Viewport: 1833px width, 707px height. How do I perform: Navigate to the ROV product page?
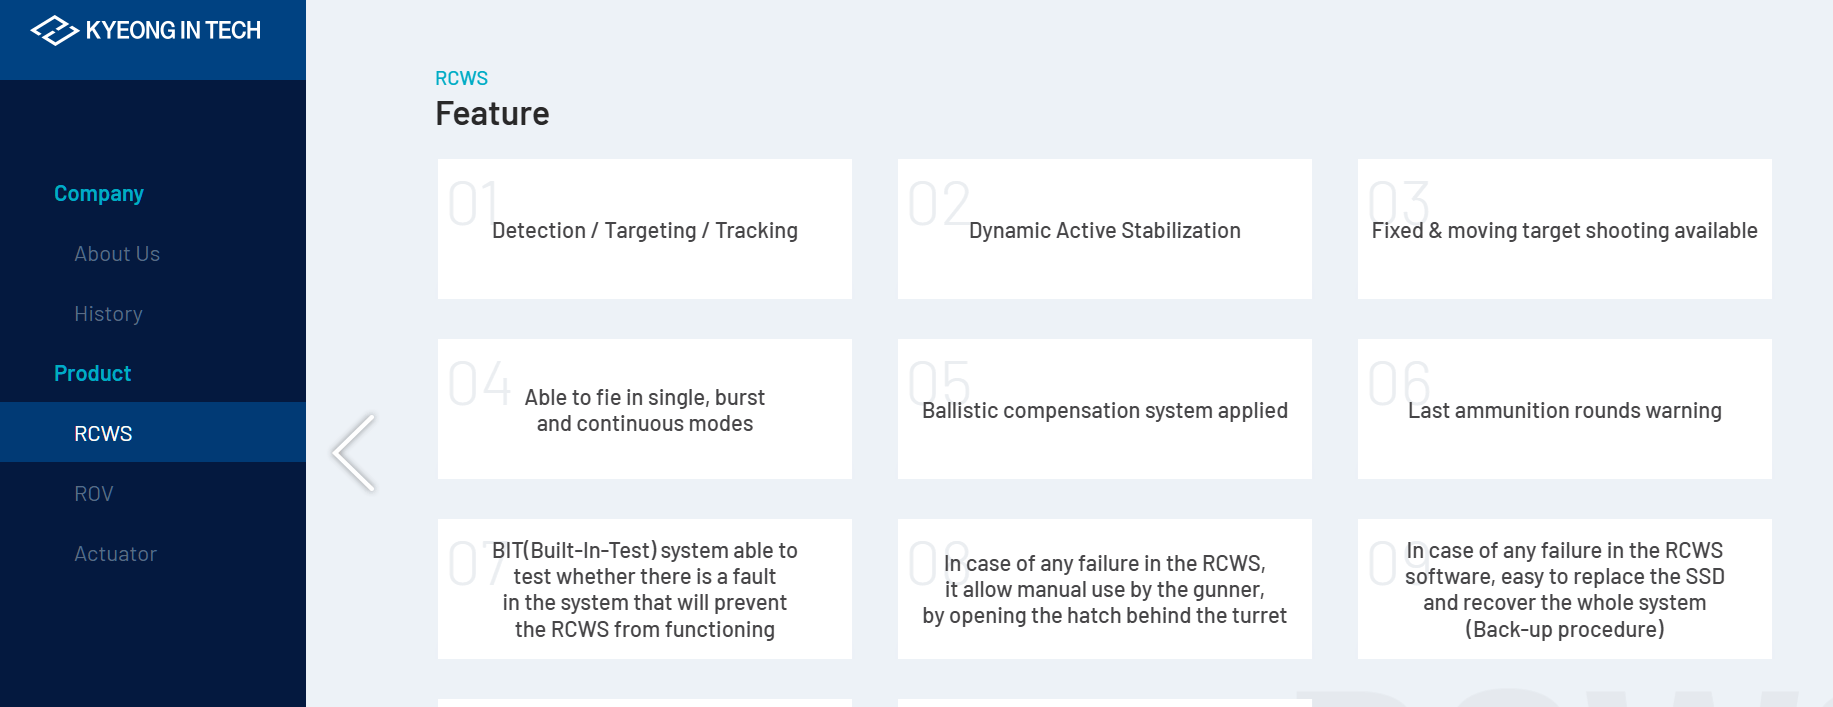pos(94,493)
